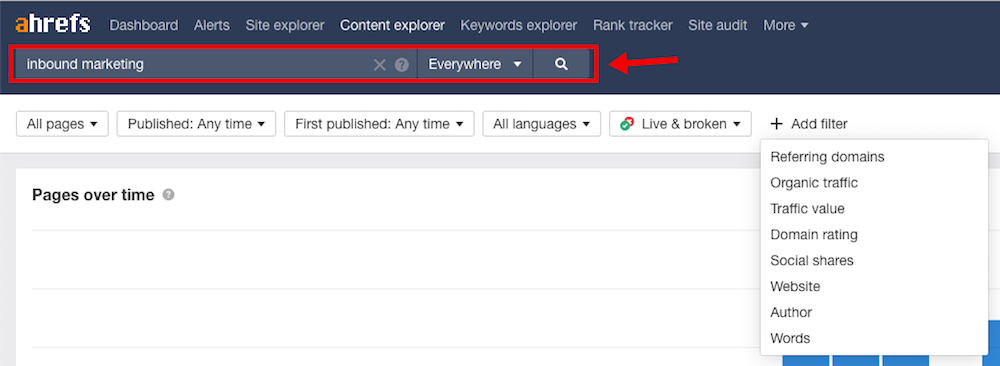This screenshot has width=1000, height=366.
Task: Open Keywords explorer
Action: coord(518,26)
